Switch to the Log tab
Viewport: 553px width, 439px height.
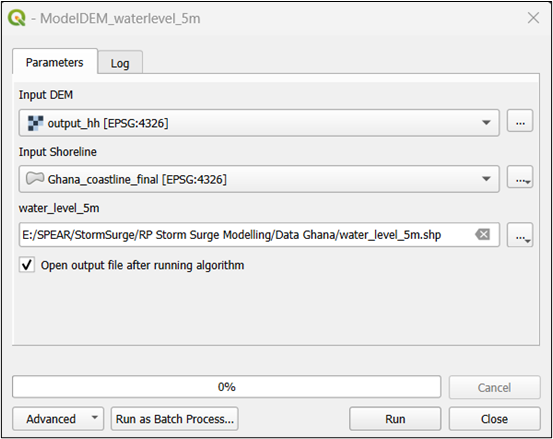click(x=120, y=63)
